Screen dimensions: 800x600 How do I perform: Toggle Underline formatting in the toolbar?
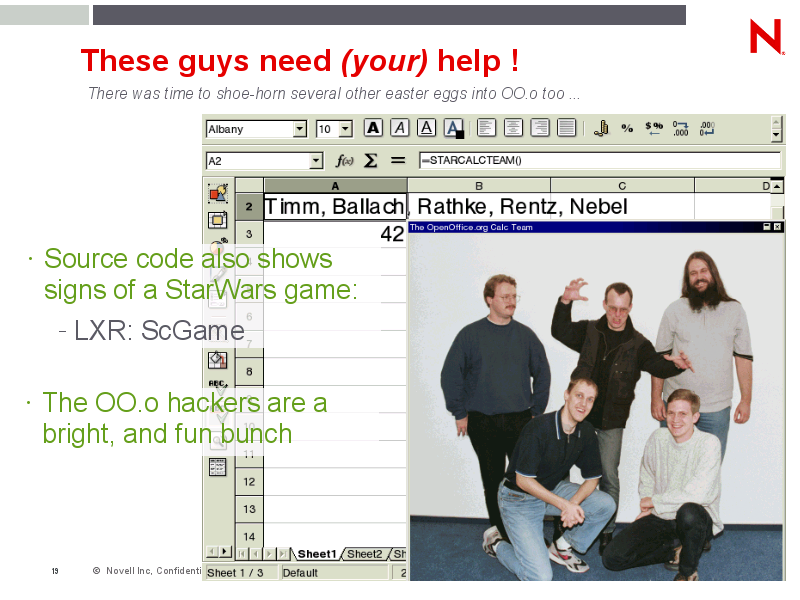point(426,128)
